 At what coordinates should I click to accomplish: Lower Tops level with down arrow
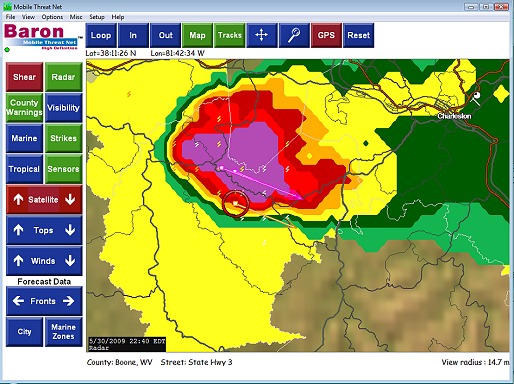click(x=70, y=230)
